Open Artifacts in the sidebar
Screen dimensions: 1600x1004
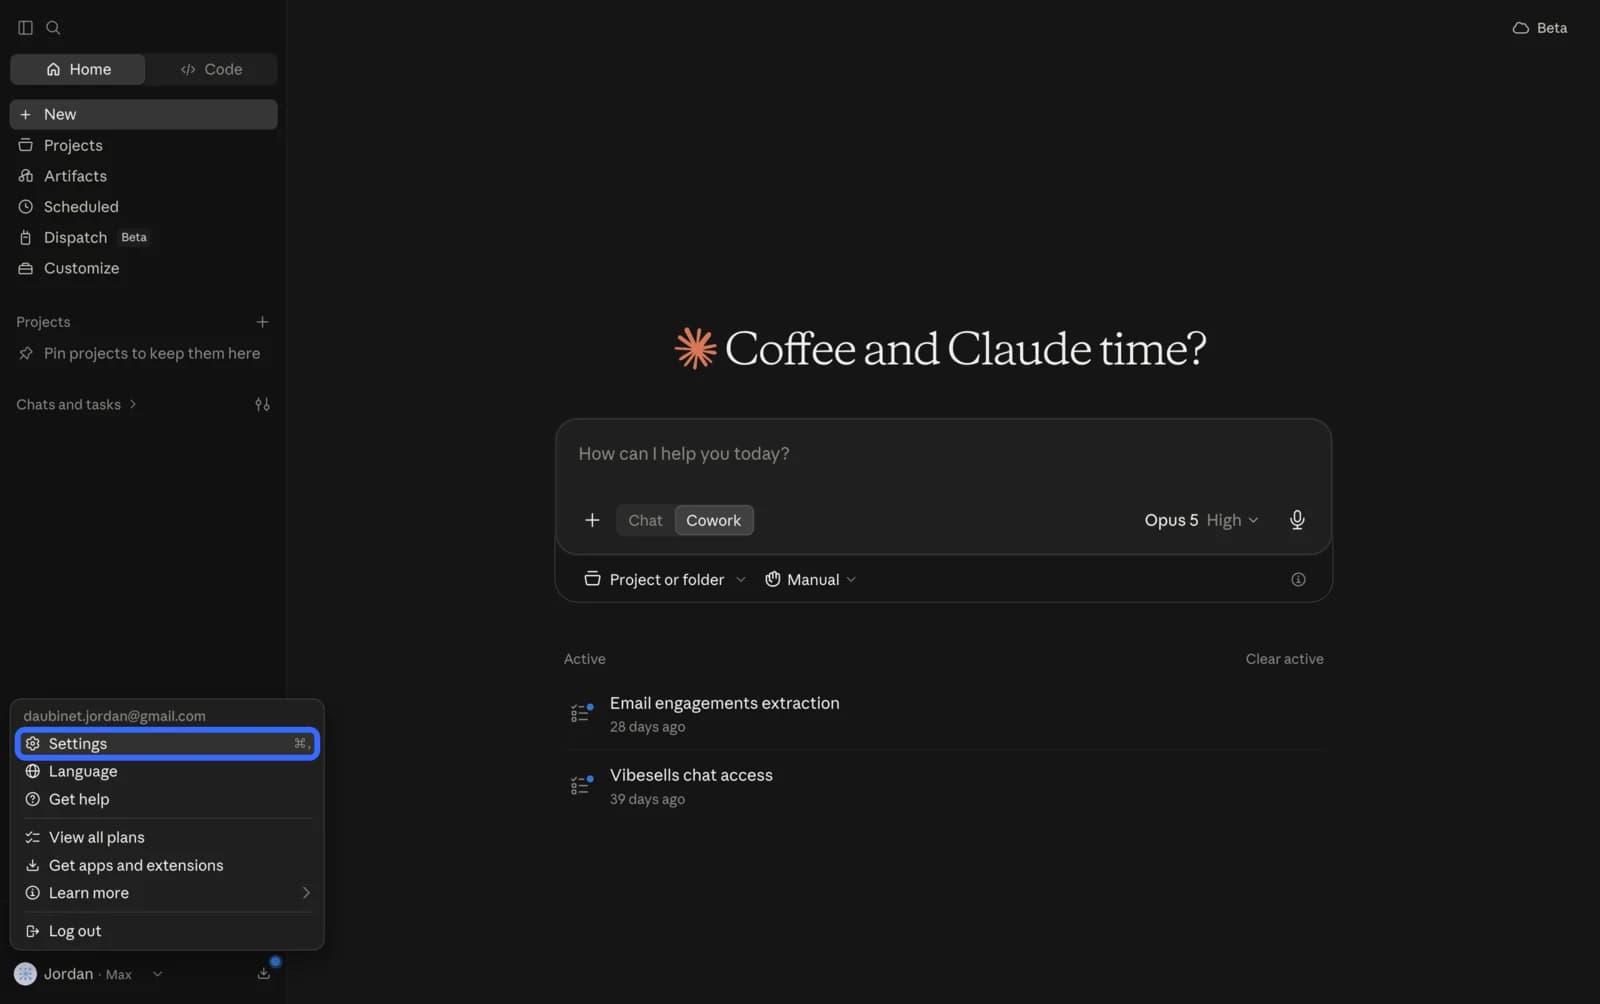(144, 176)
